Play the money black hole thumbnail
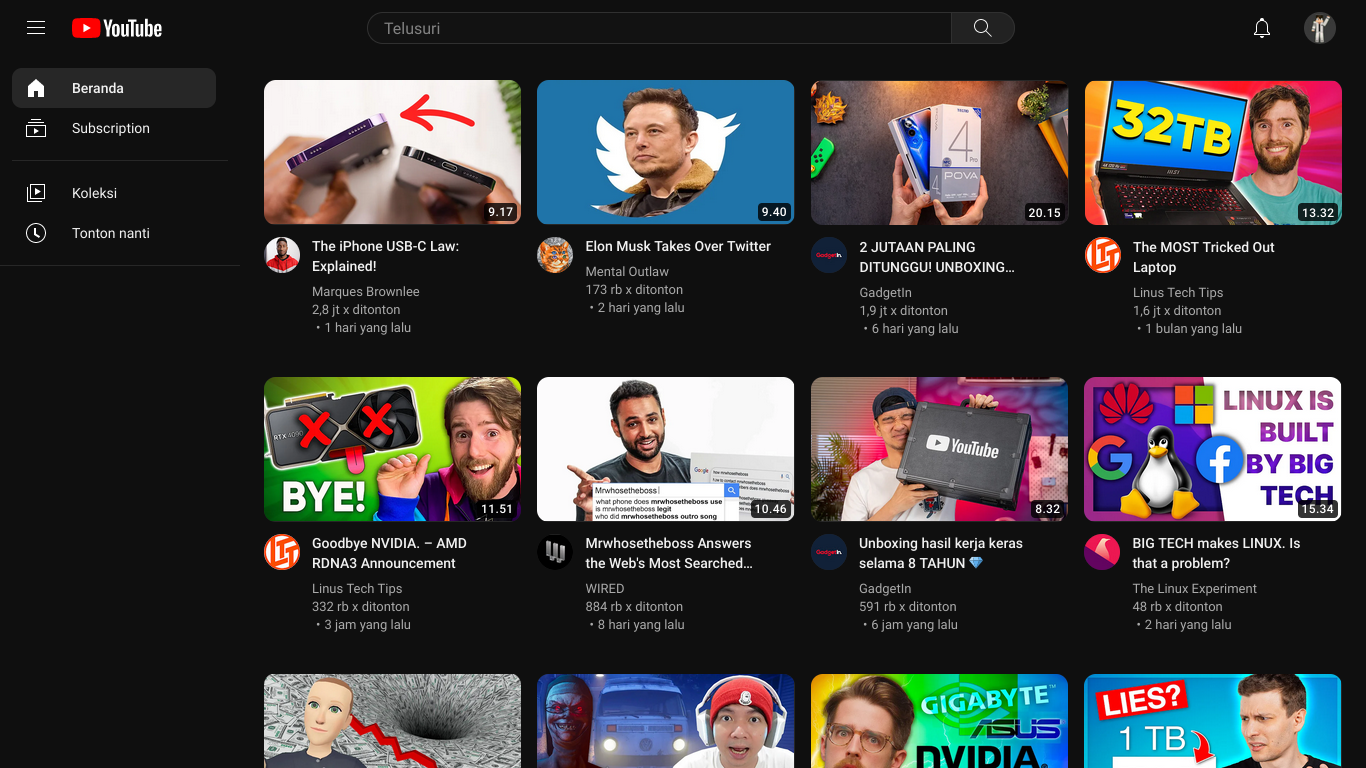 pyautogui.click(x=392, y=721)
